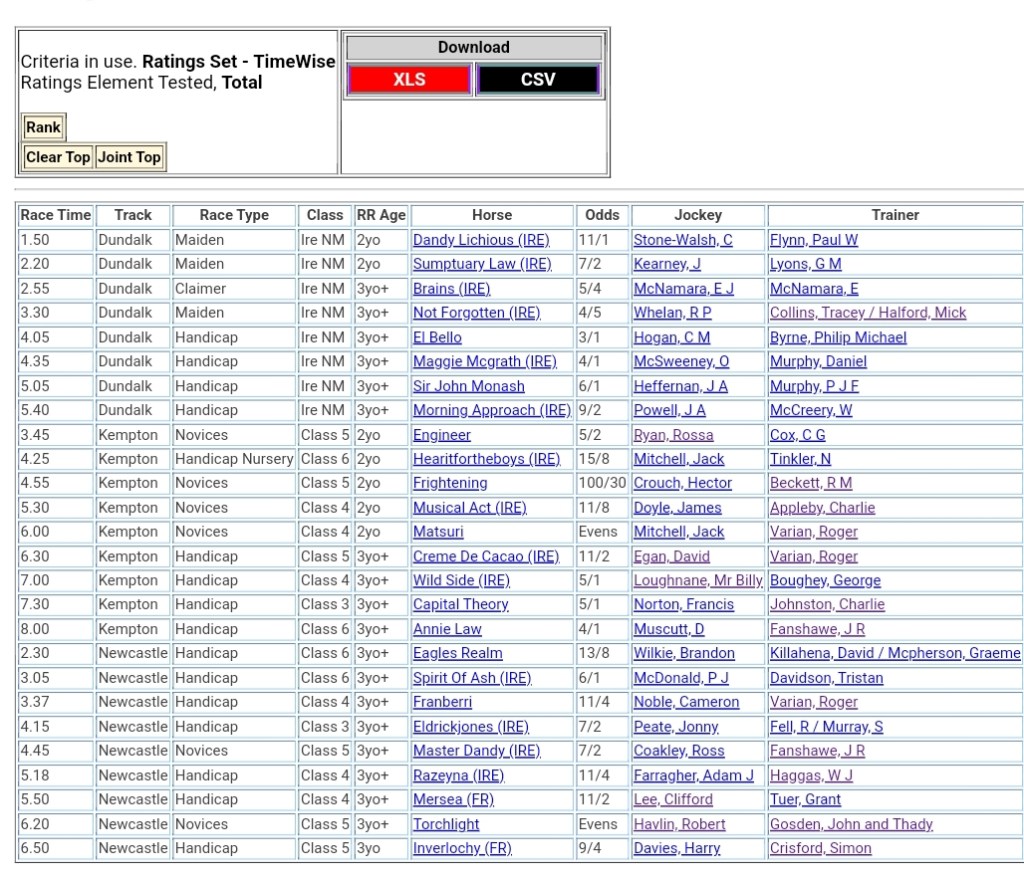Open horse Not Forgotten (IRE)
The image size is (1024, 881).
[x=476, y=313]
